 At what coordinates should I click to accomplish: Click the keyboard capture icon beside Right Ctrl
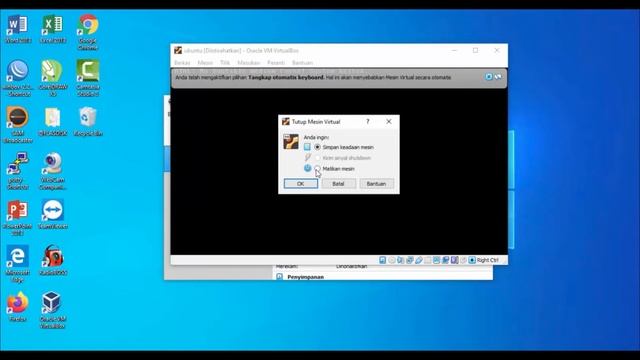point(472,260)
